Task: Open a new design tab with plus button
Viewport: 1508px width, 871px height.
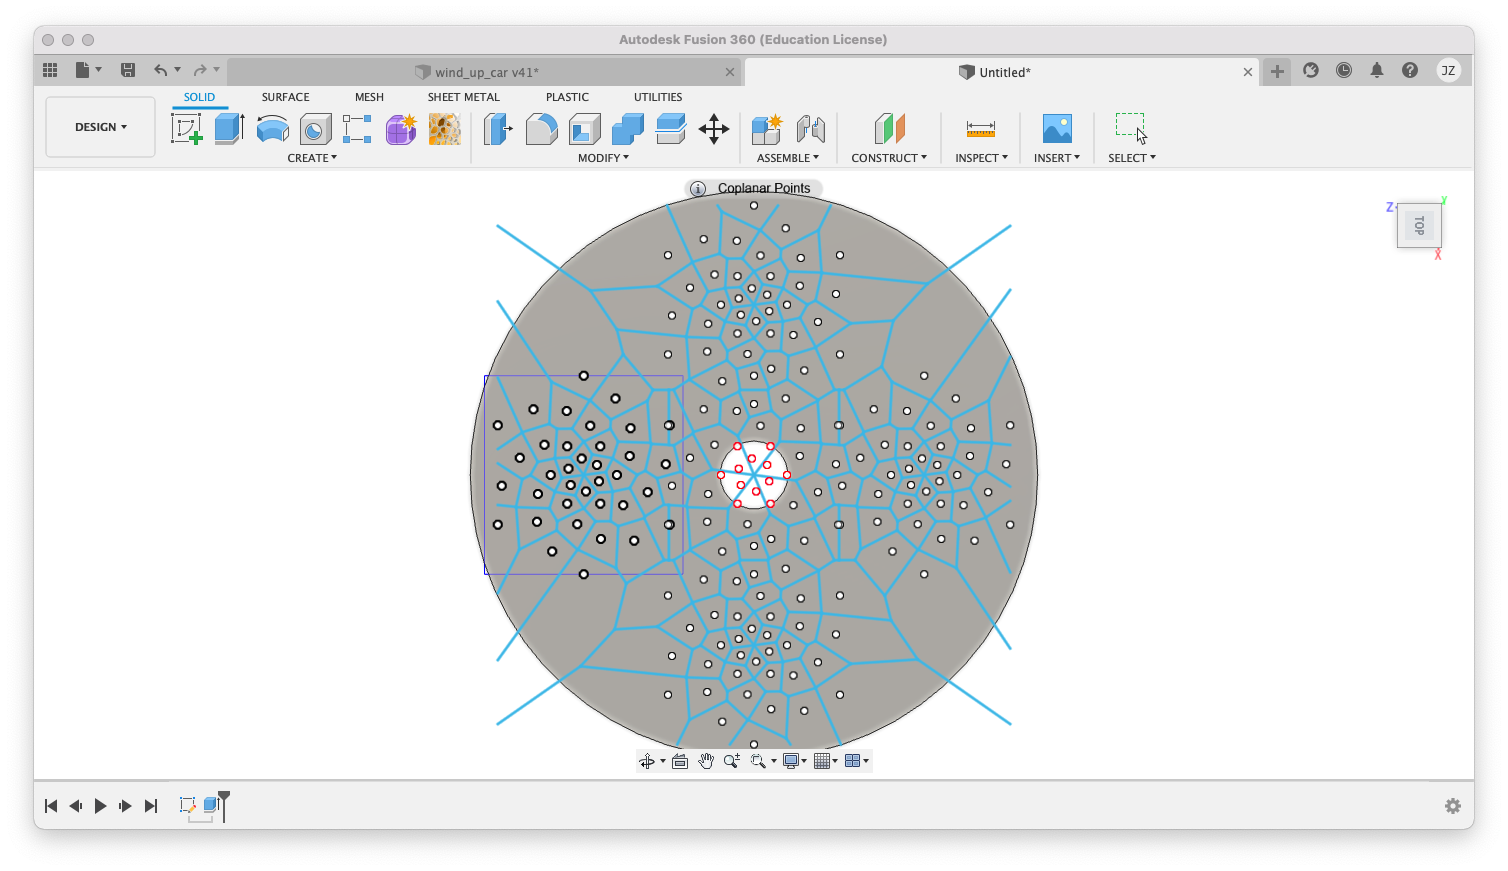Action: (1277, 71)
